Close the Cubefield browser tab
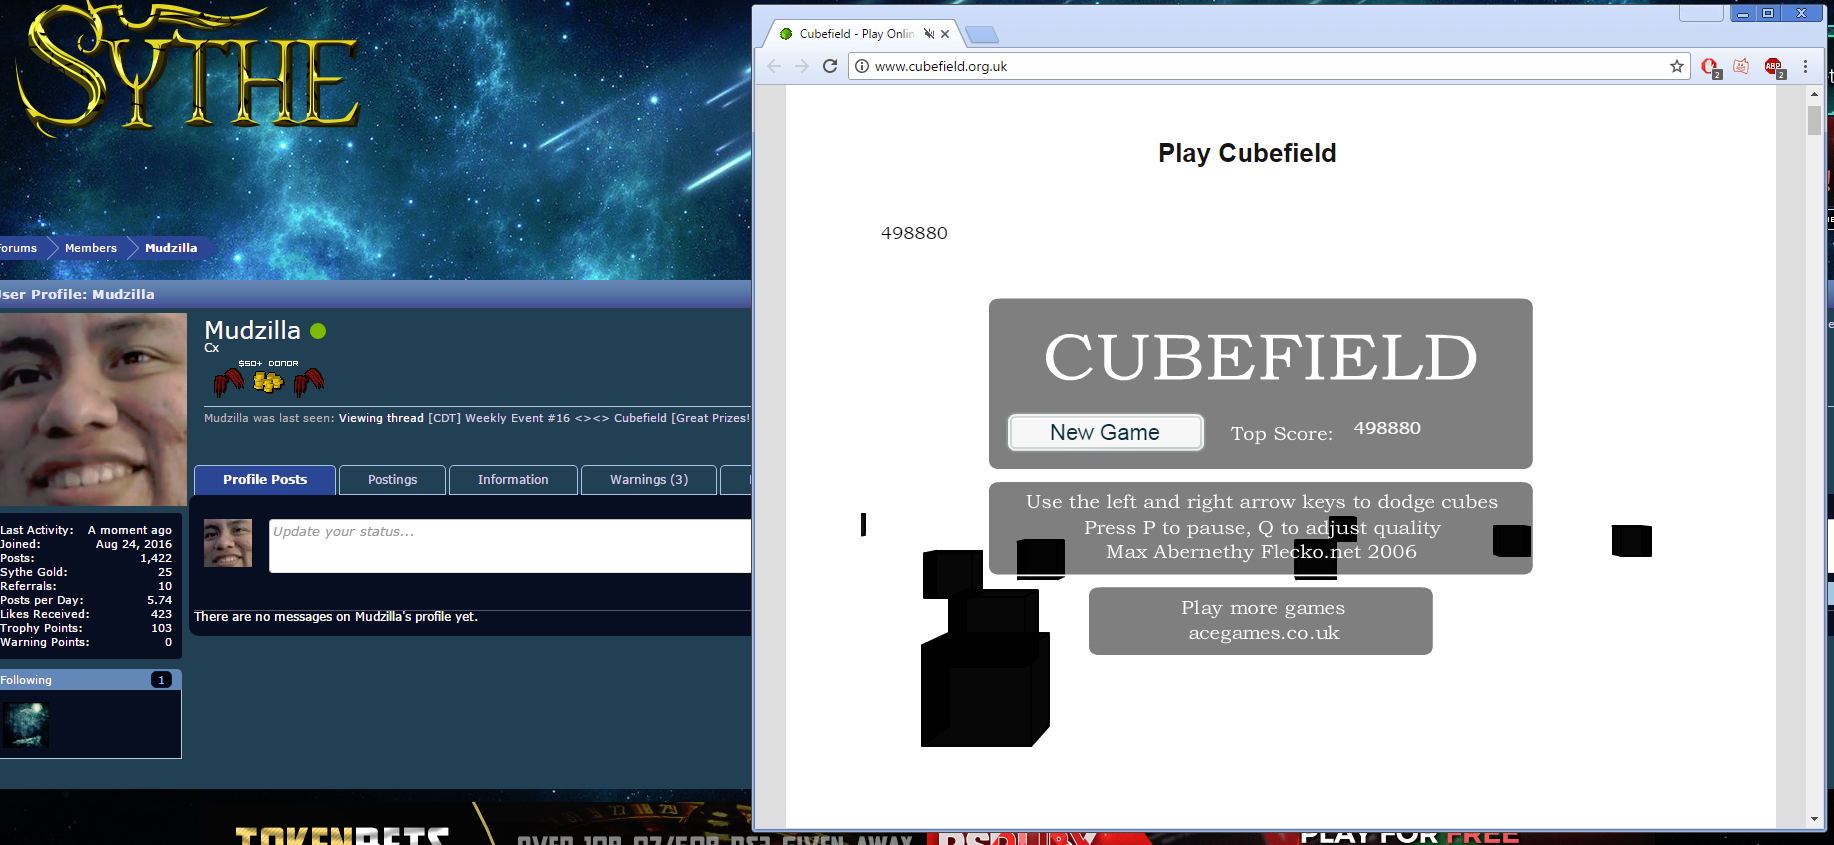The width and height of the screenshot is (1834, 845). (x=945, y=34)
